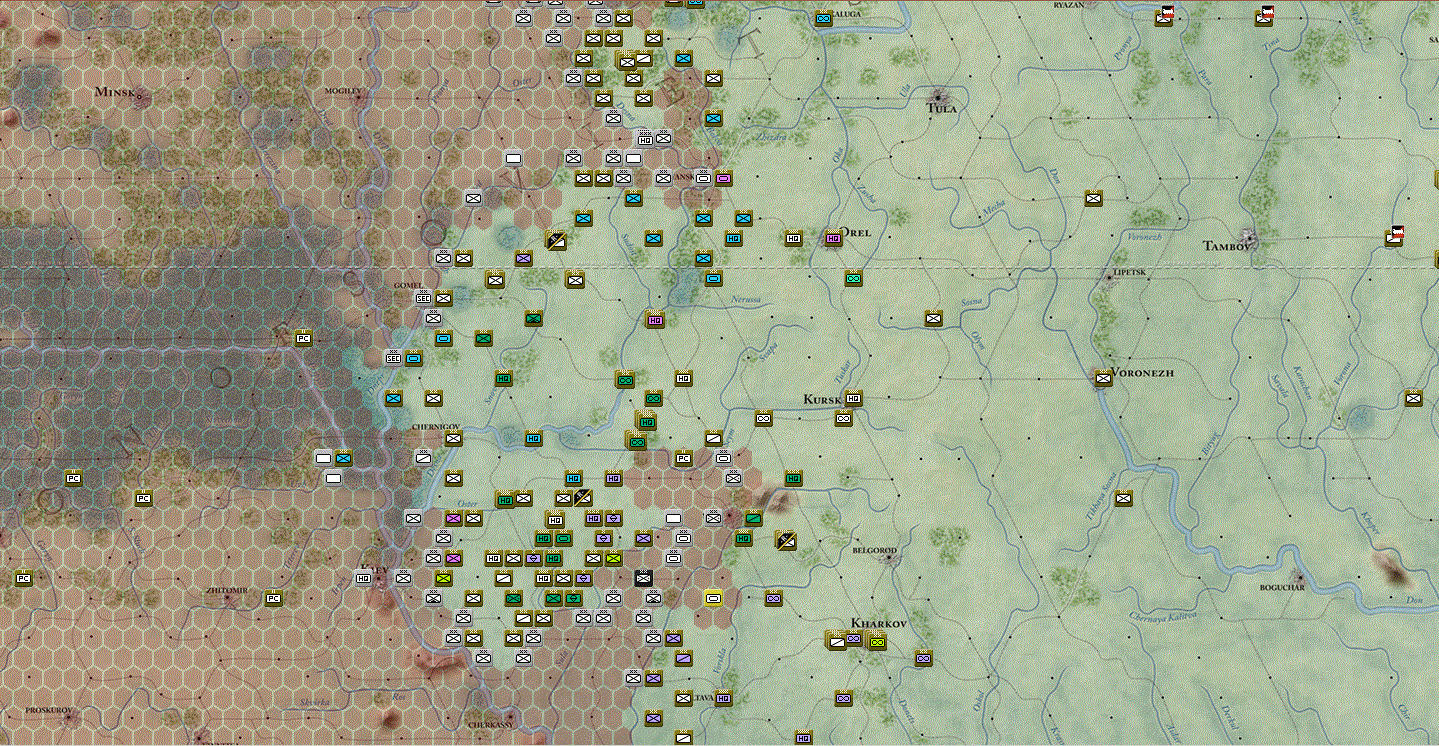Select the only PC counter east of the Dnieper
This screenshot has width=1439, height=746.
pos(683,458)
